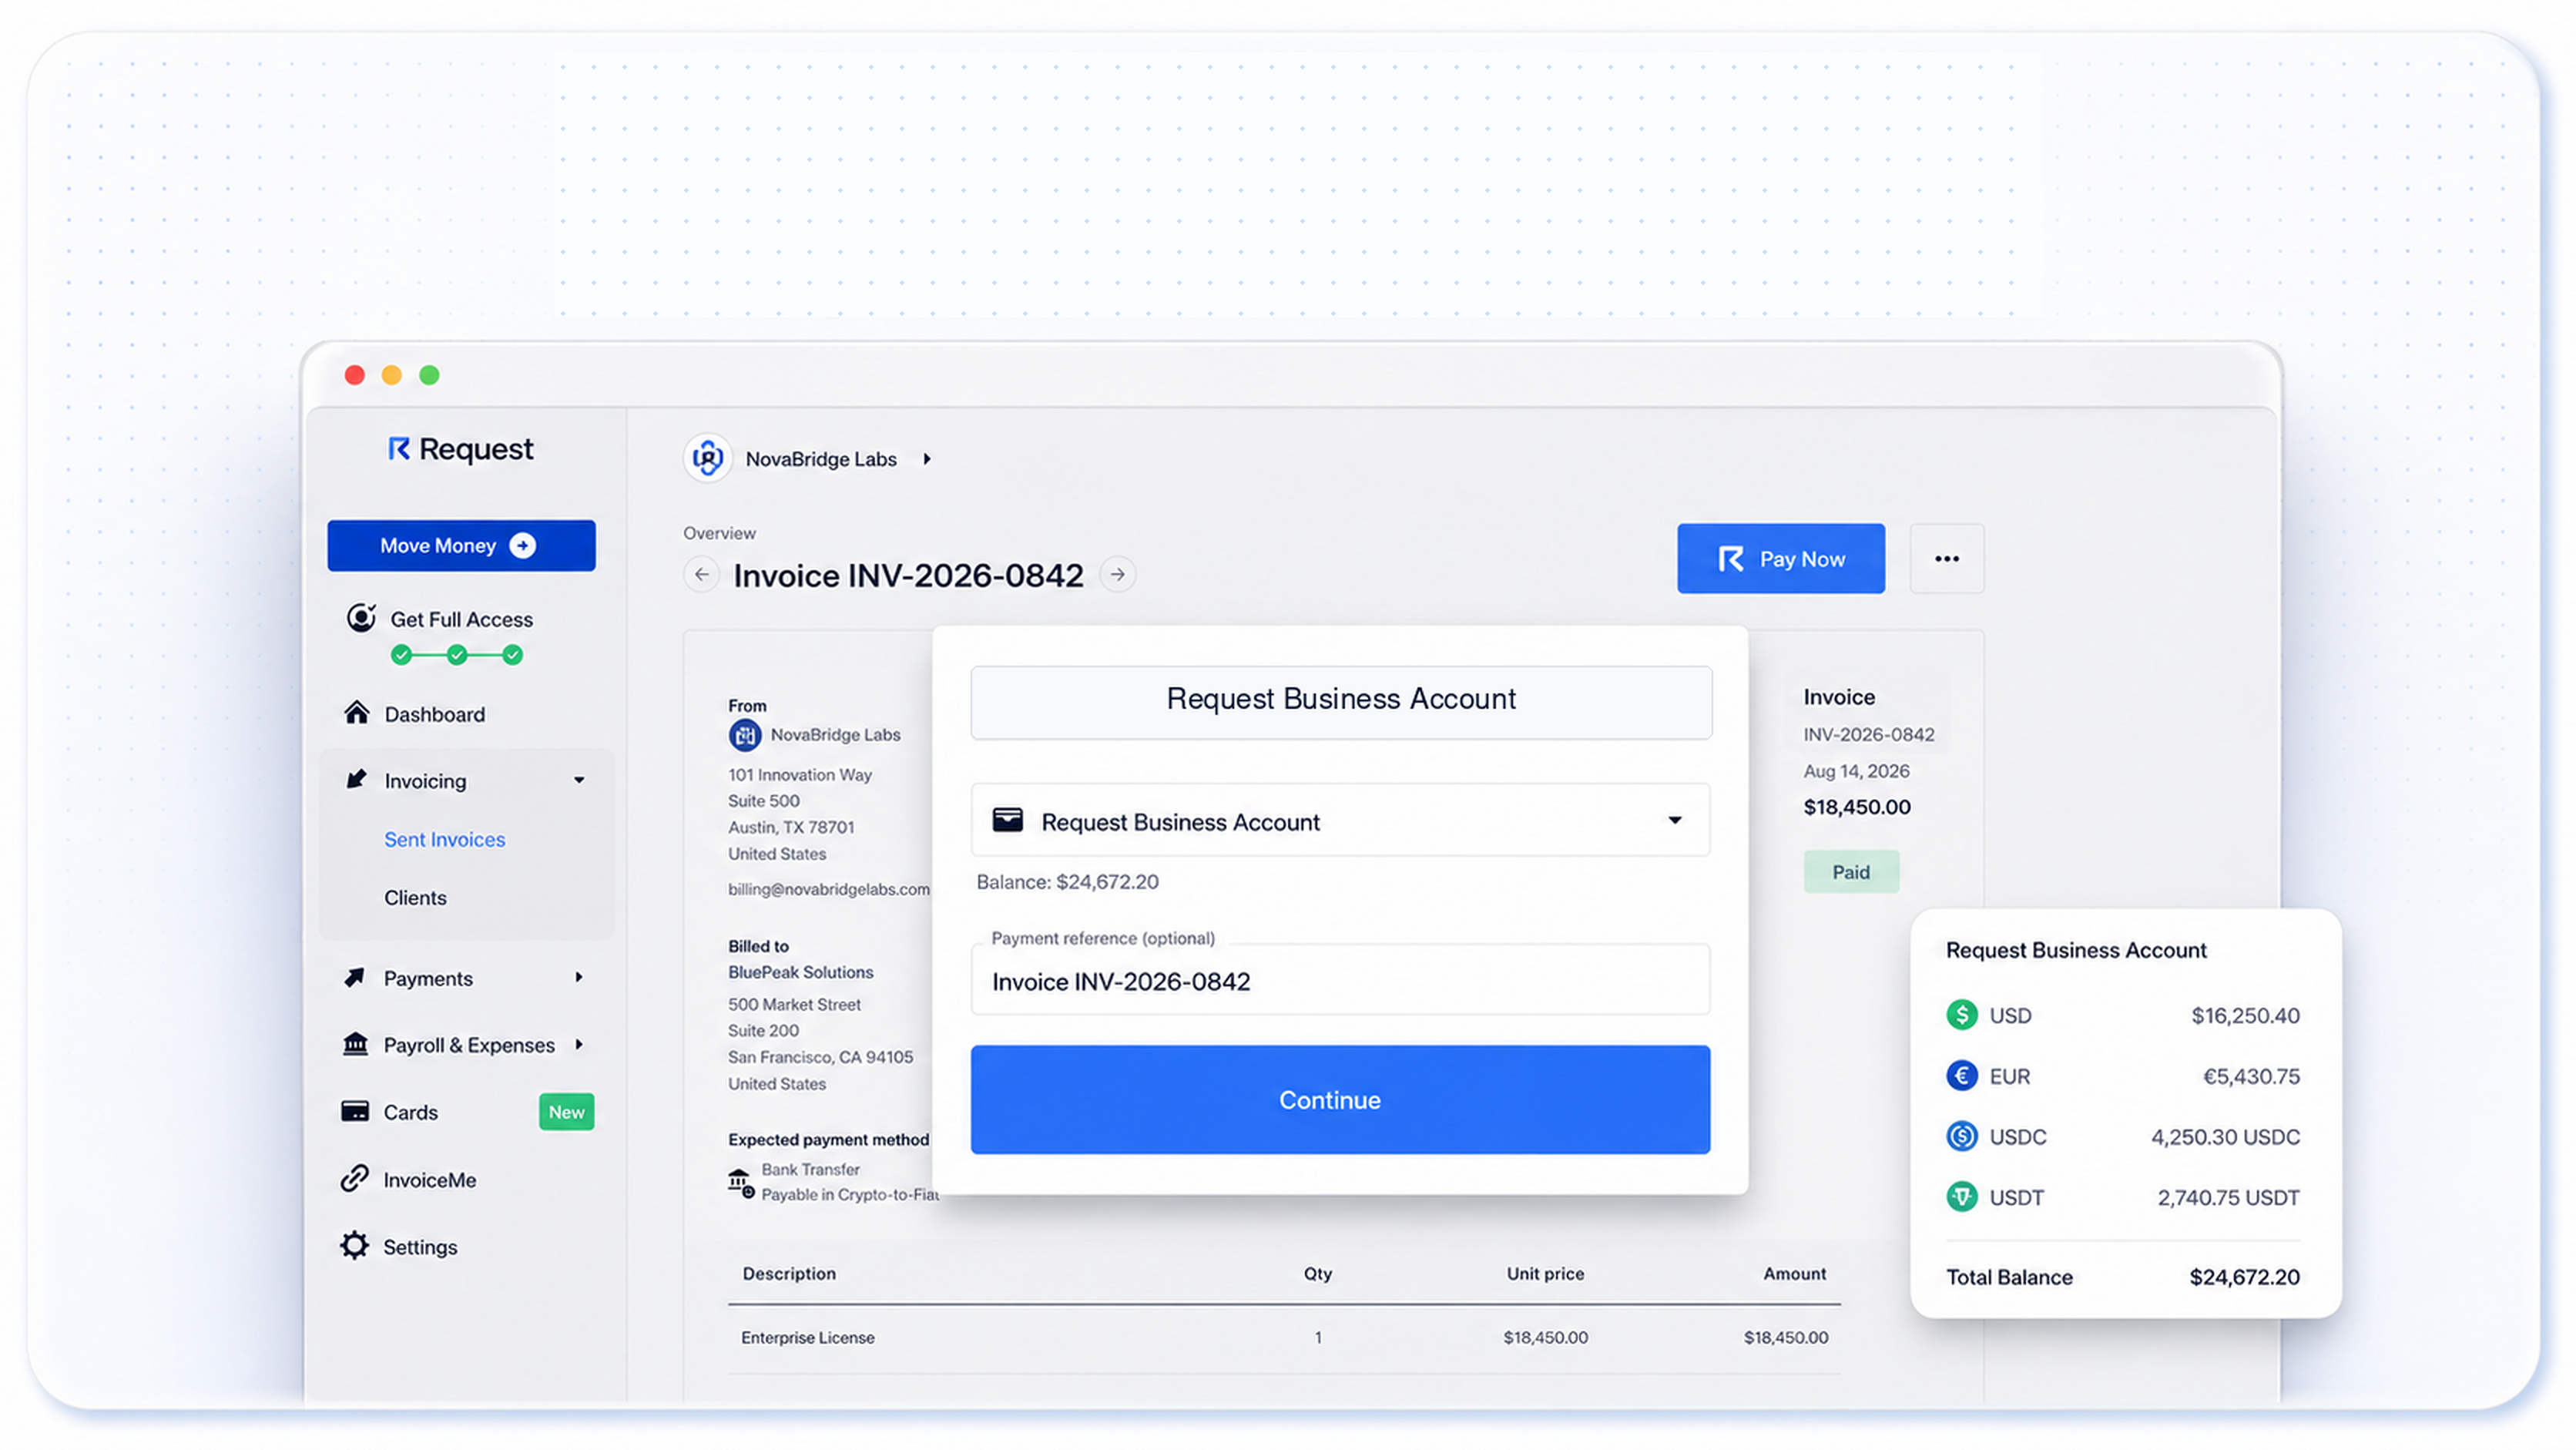
Task: Open Settings from the sidebar
Action: [x=420, y=1248]
